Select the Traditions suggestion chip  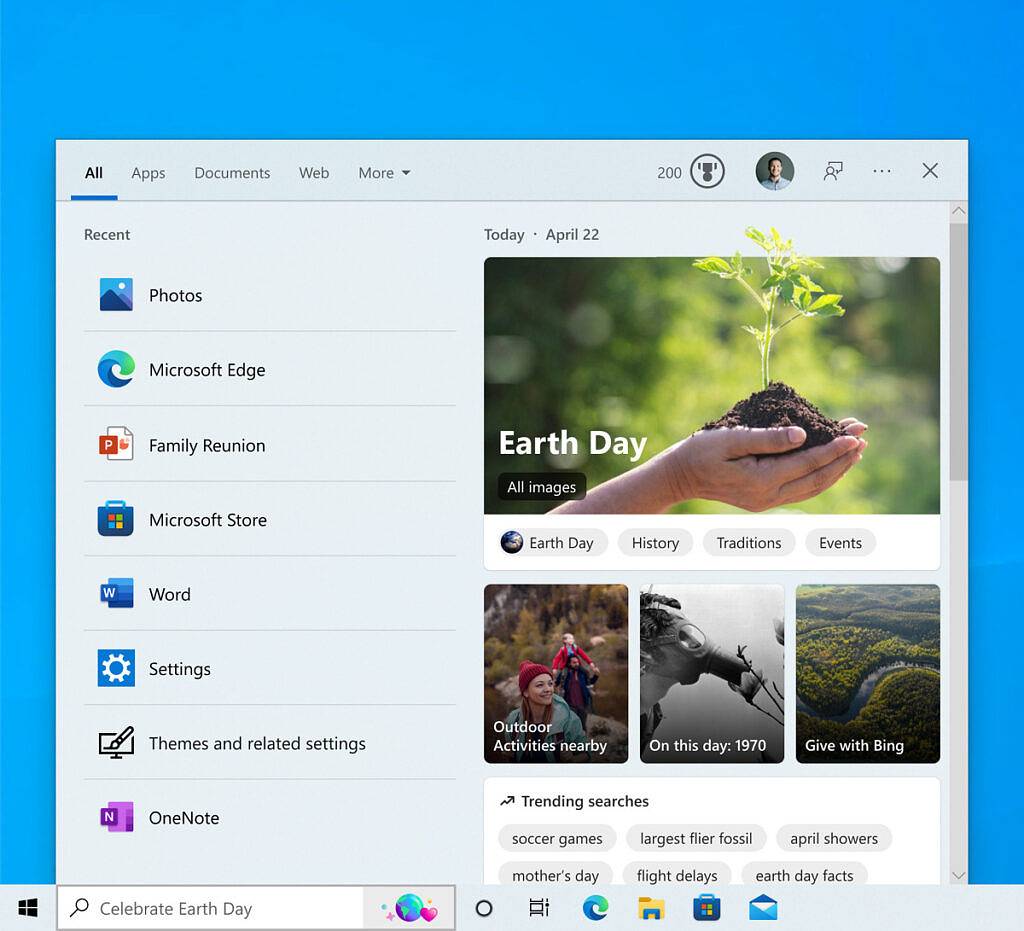click(748, 542)
